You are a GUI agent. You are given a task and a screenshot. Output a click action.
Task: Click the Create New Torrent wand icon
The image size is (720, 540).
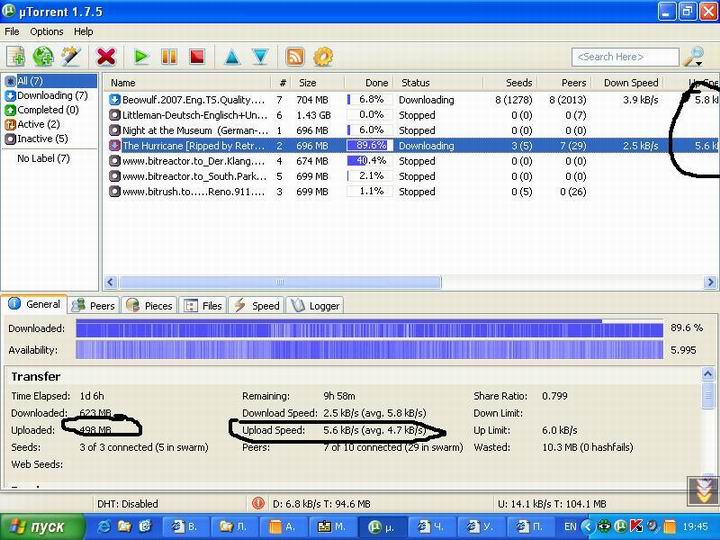71,57
